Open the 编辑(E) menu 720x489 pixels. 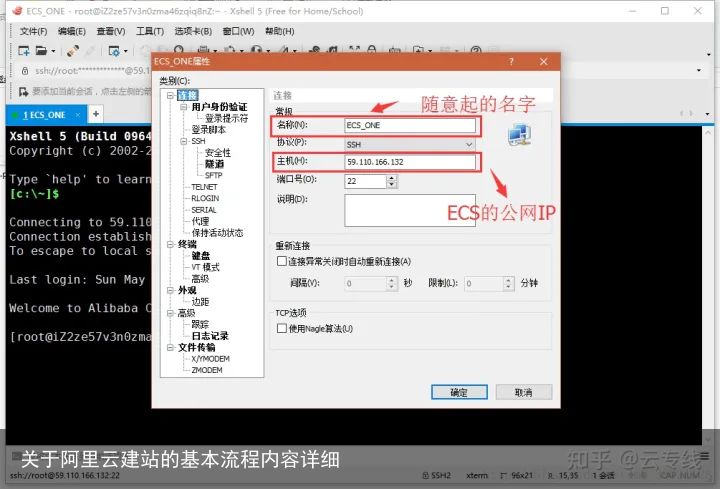coord(72,31)
